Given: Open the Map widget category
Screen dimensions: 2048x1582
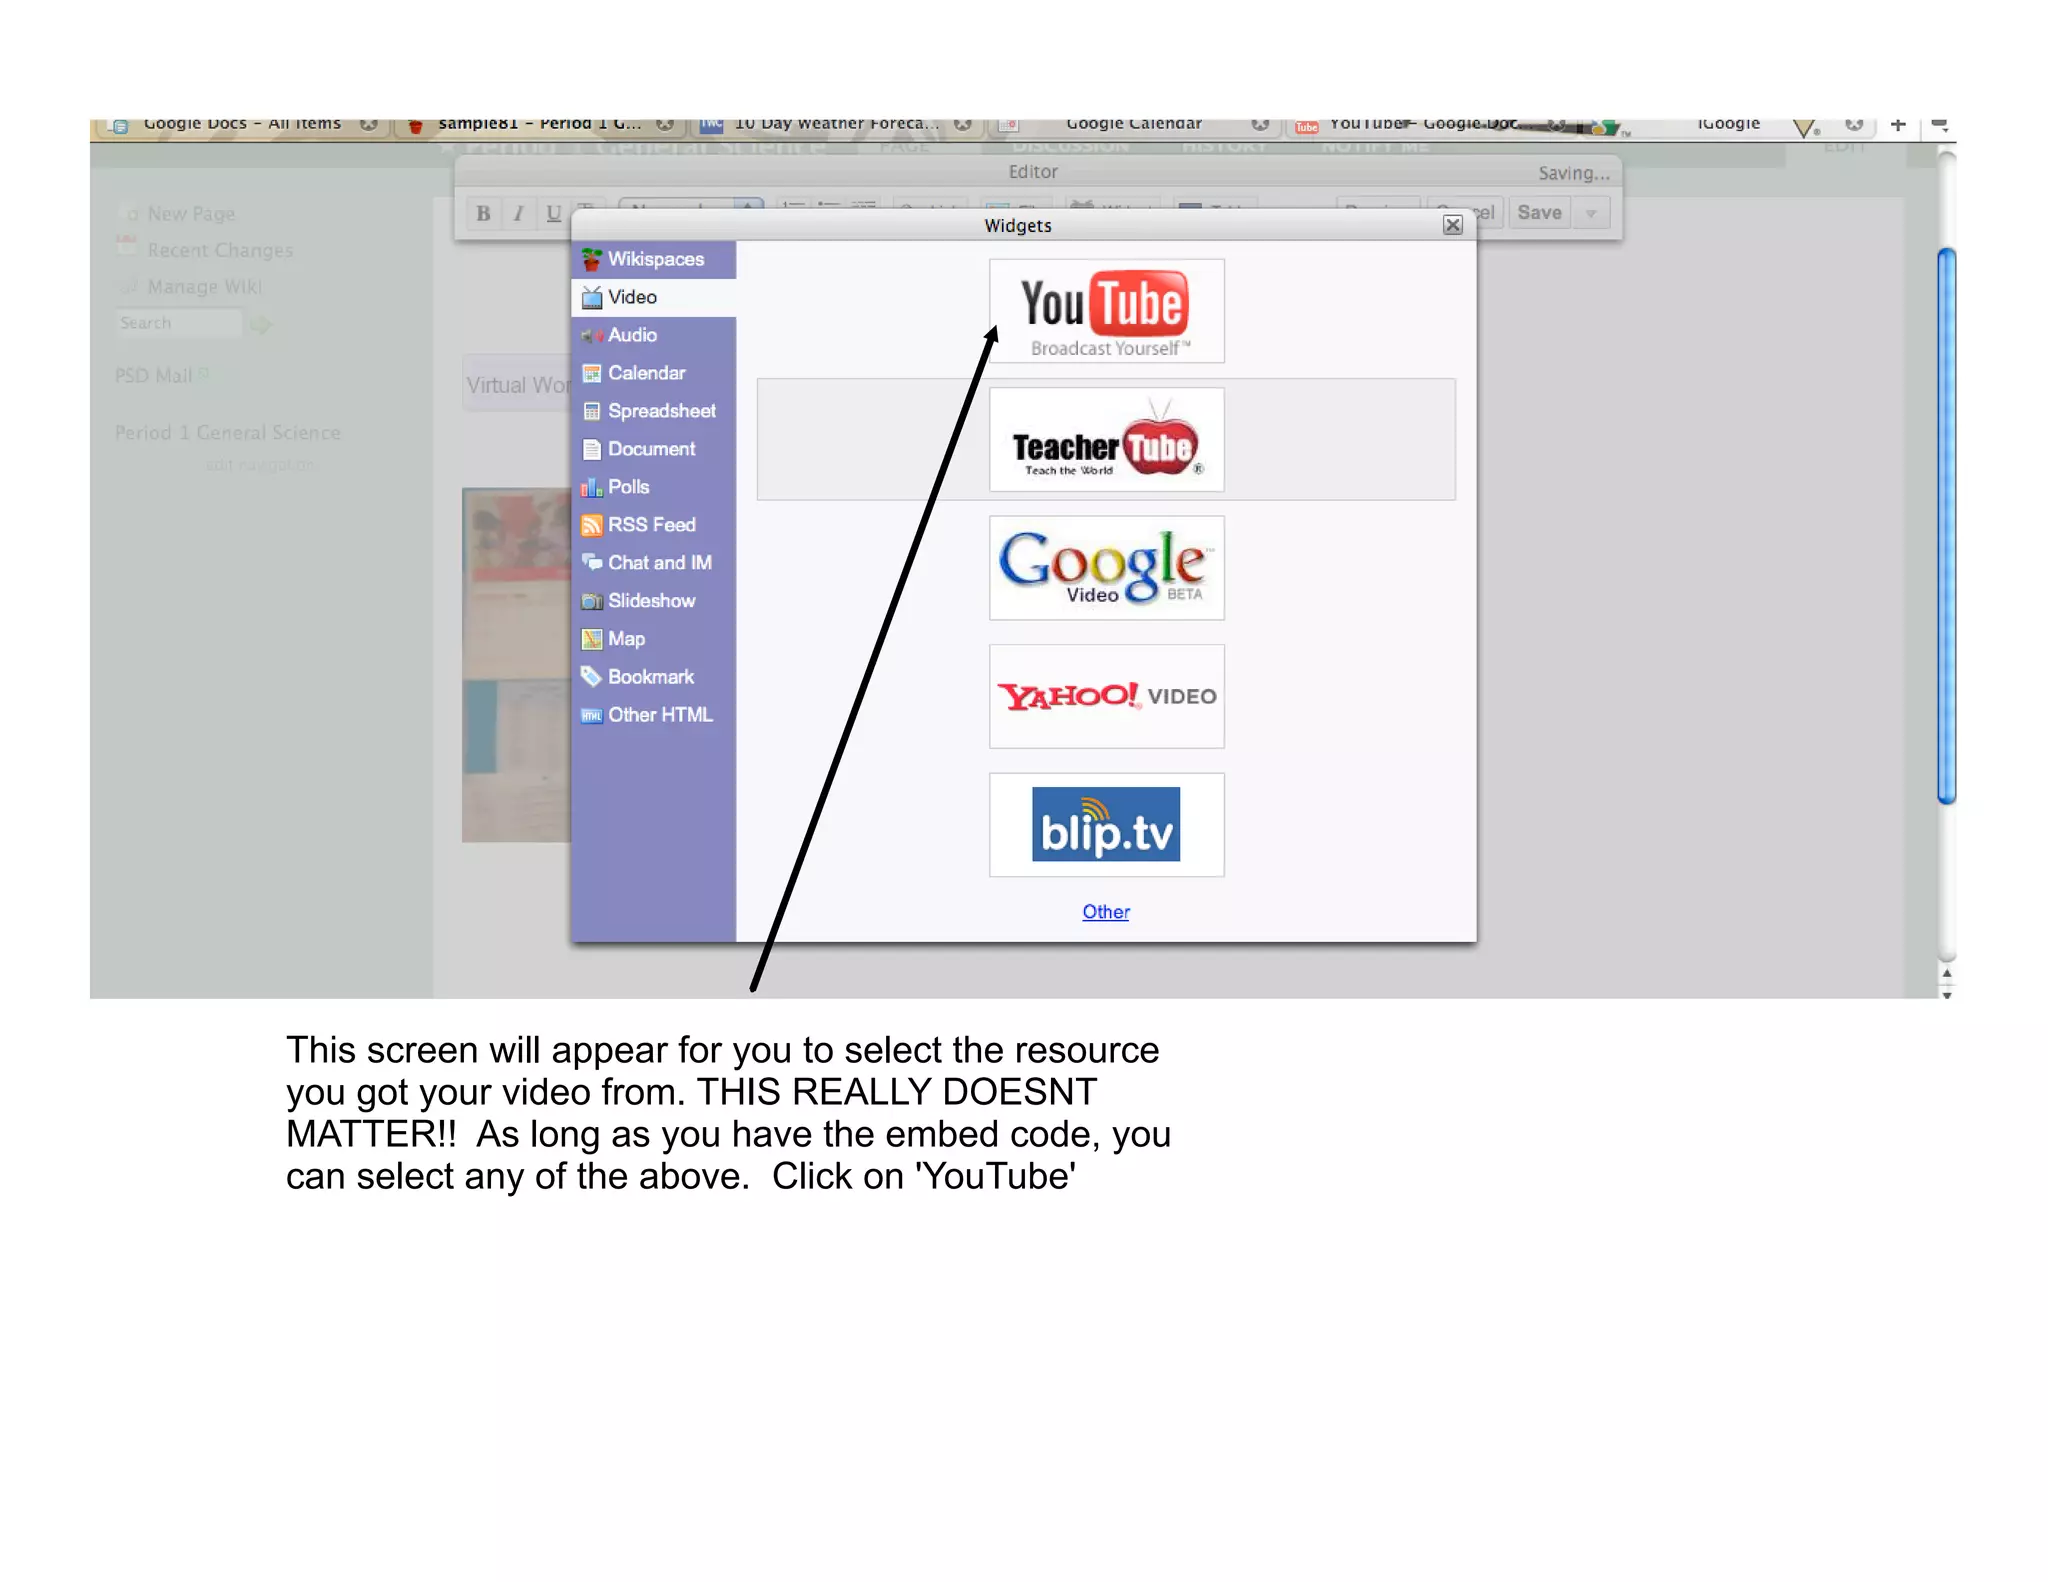Looking at the screenshot, I should pos(654,639).
